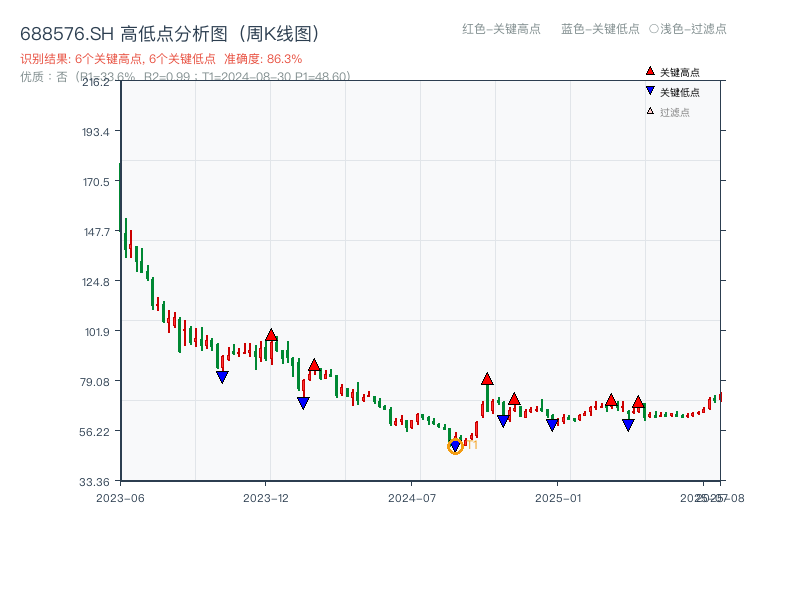Click the blue triangle icon in the legend
This screenshot has width=800, height=600.
650,91
